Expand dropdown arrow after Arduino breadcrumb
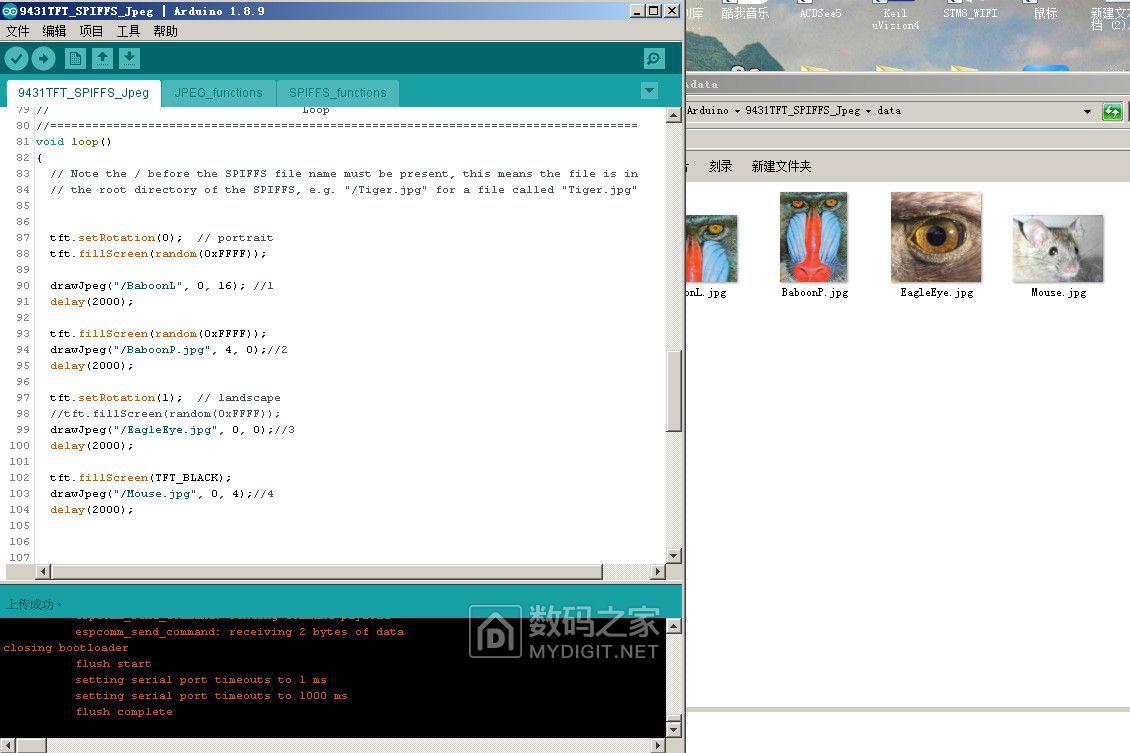This screenshot has width=1130, height=753. coord(737,112)
